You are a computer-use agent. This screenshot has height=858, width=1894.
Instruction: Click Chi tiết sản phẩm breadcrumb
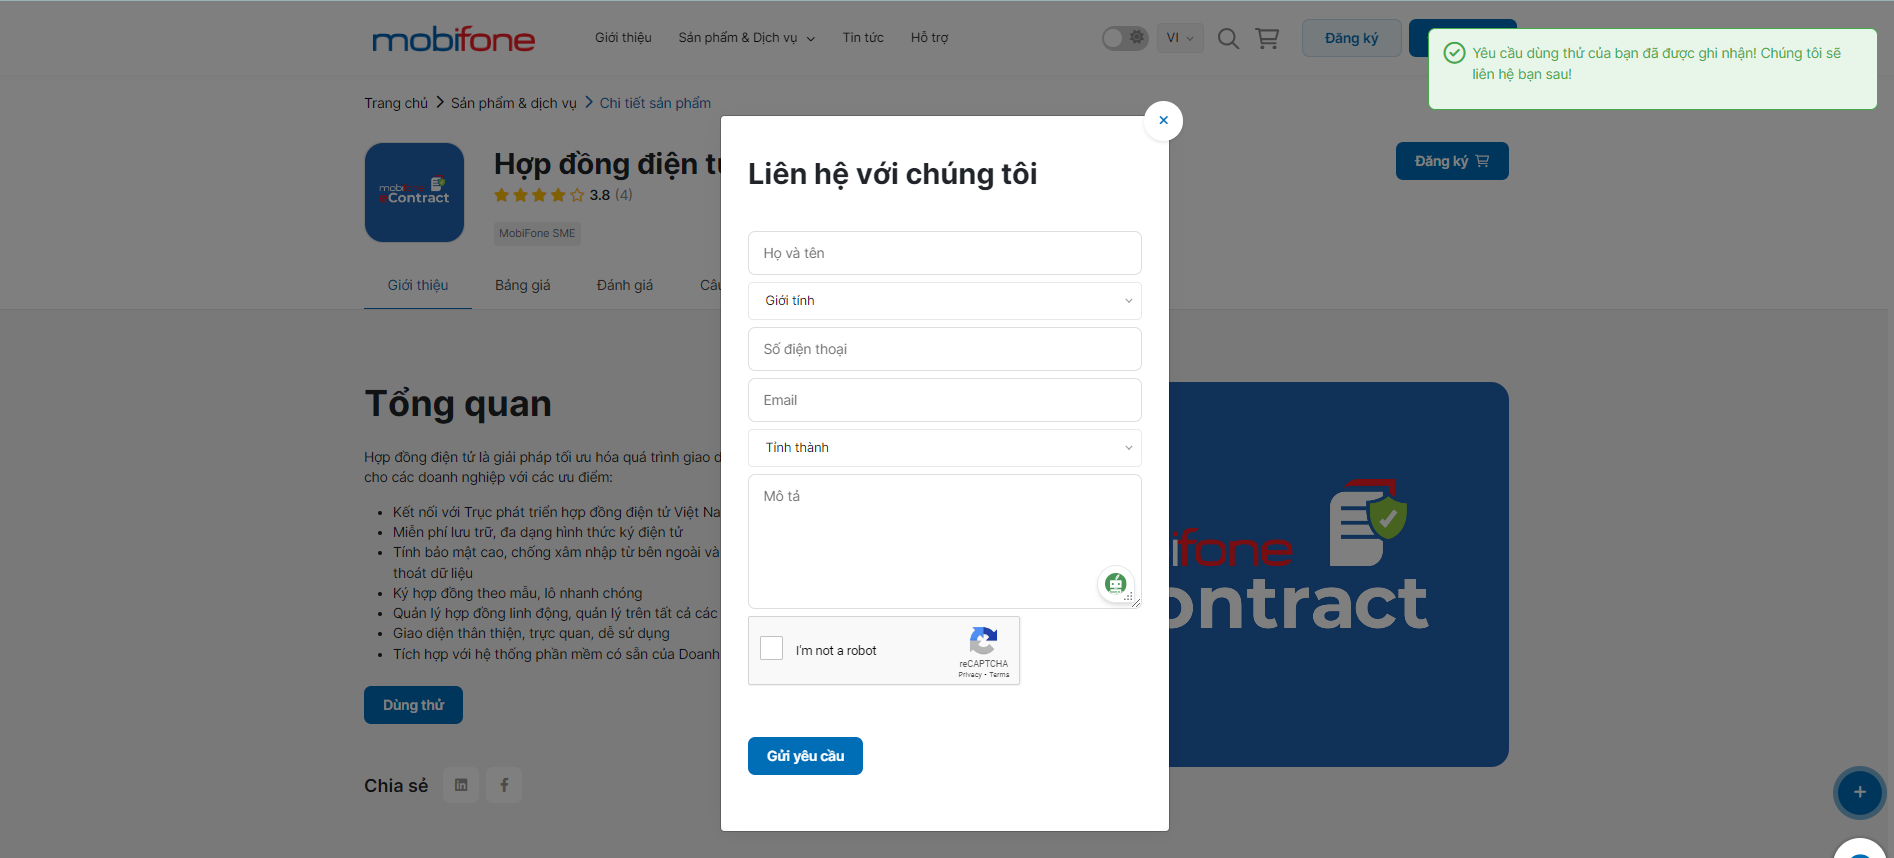point(655,103)
